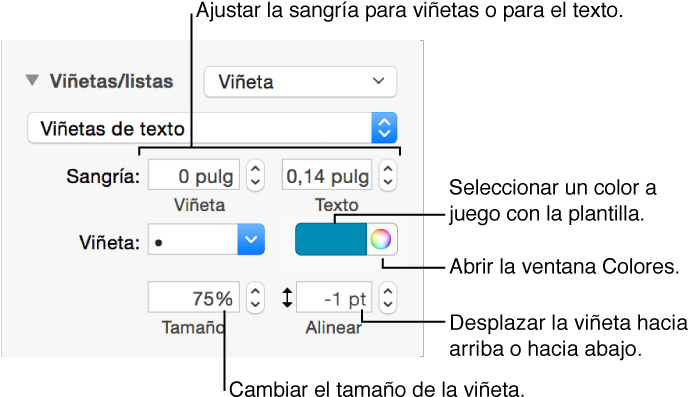The width and height of the screenshot is (688, 397).
Task: Click the blue bullet color well
Action: tap(331, 240)
